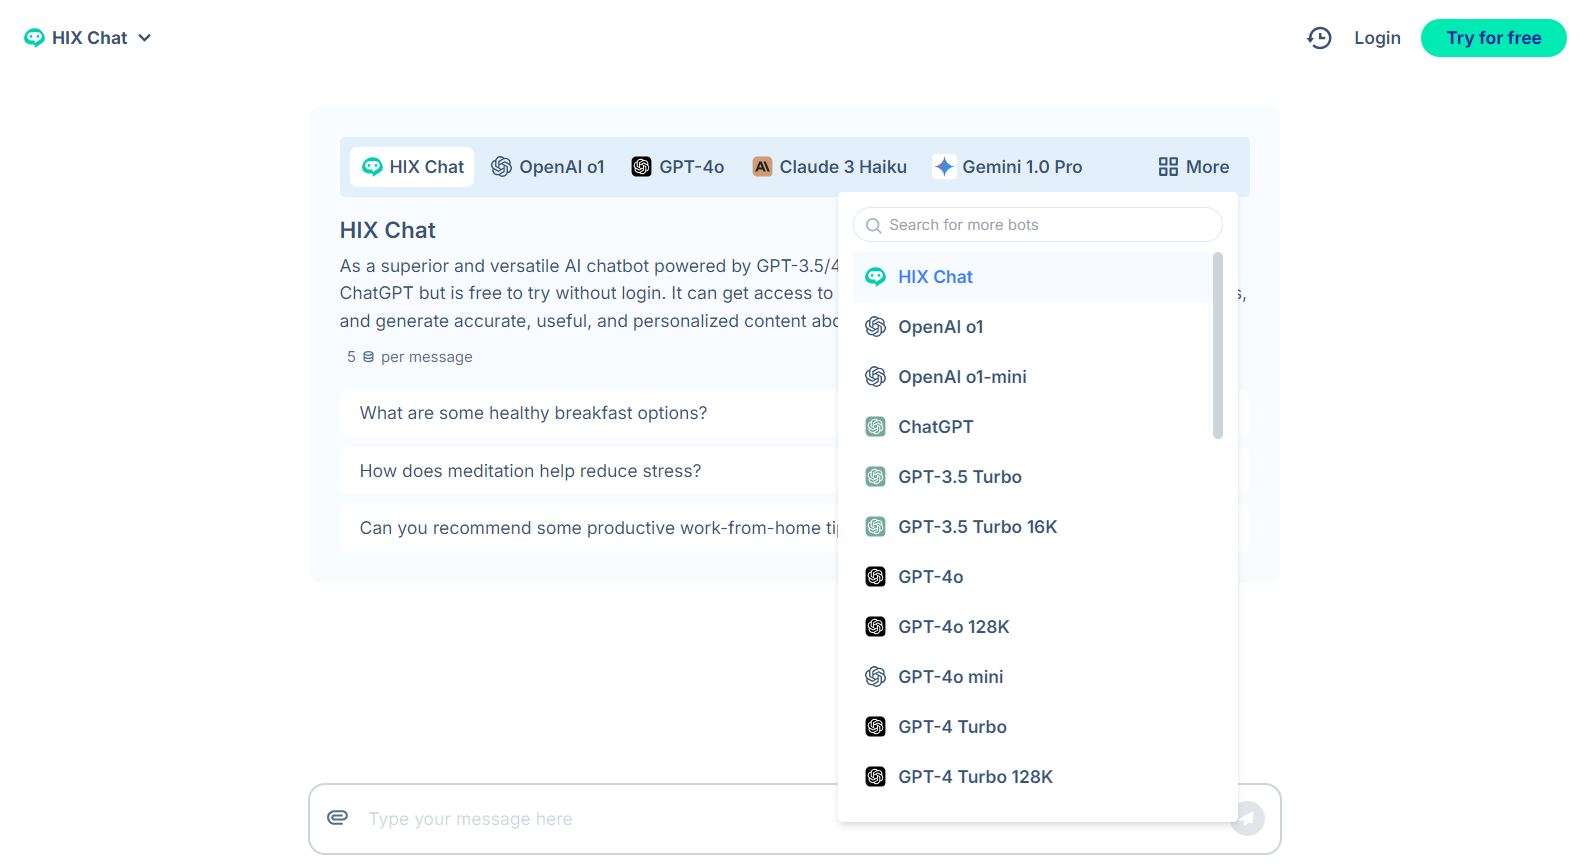Click the Try for free button
The image size is (1583, 865).
tap(1493, 38)
